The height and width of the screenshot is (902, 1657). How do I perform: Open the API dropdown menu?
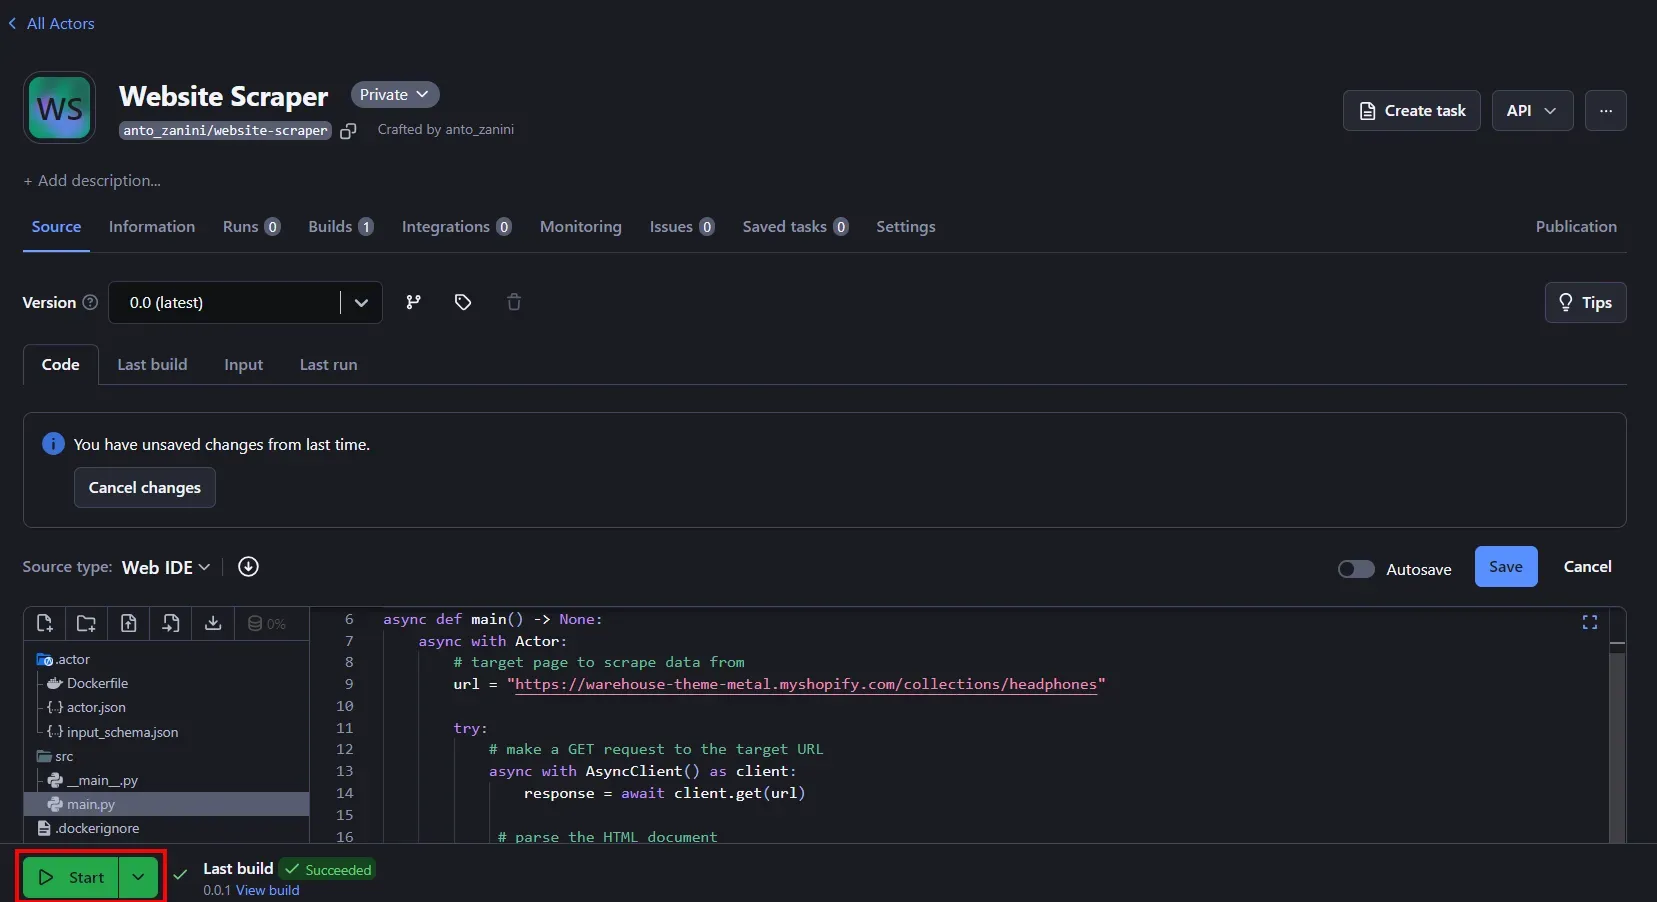point(1532,111)
